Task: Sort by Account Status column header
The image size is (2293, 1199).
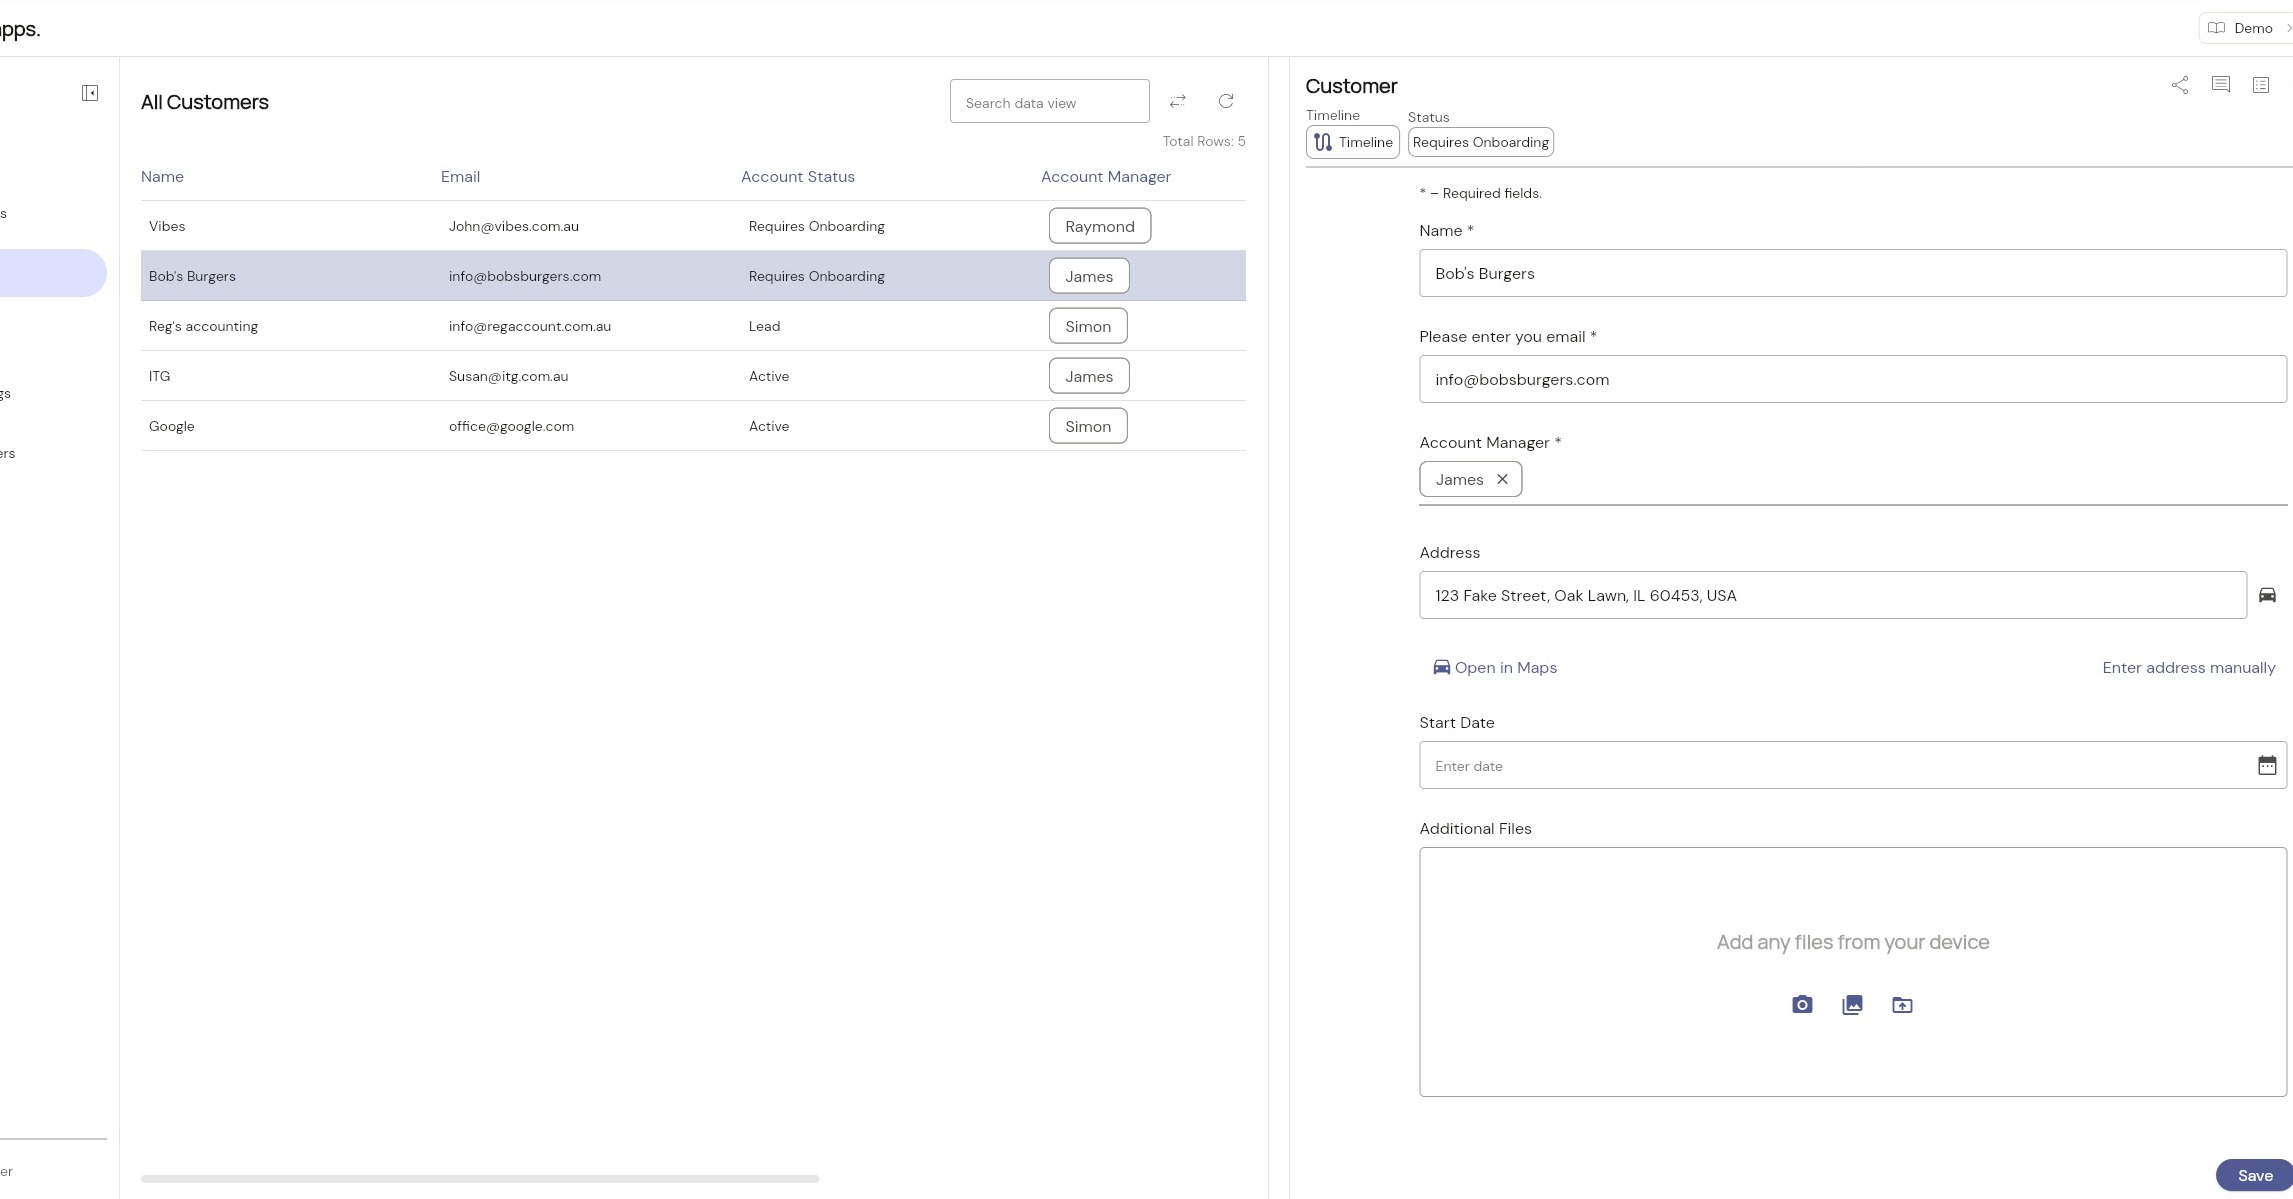Action: [x=797, y=177]
